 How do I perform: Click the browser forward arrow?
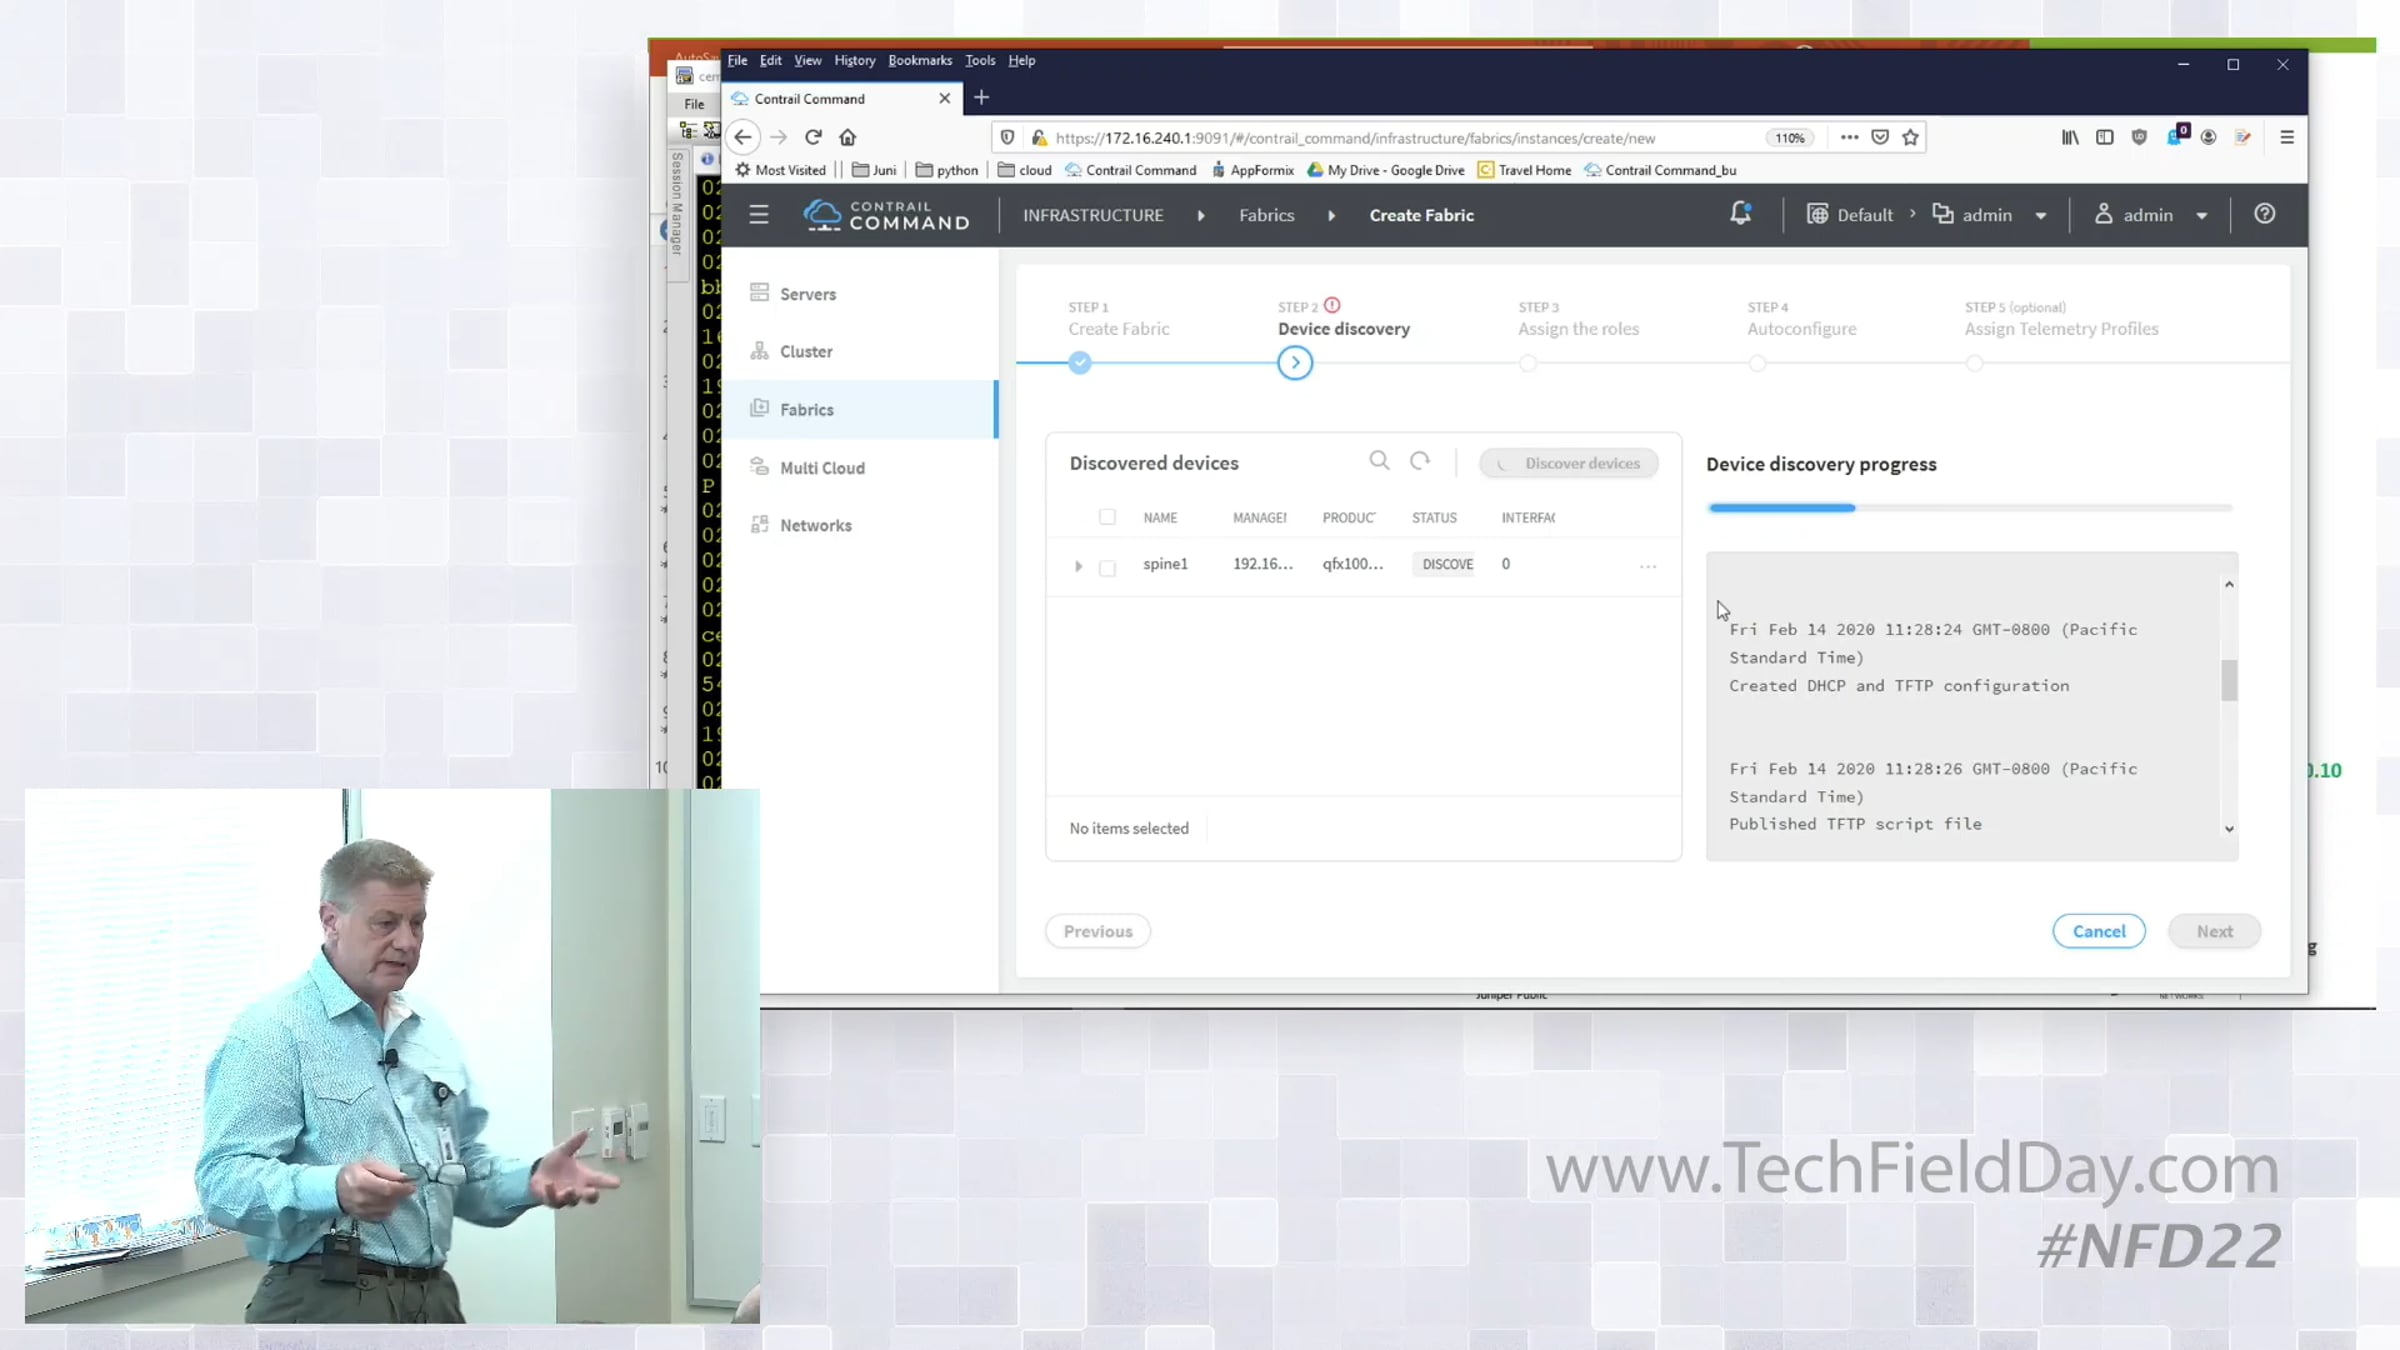point(779,138)
